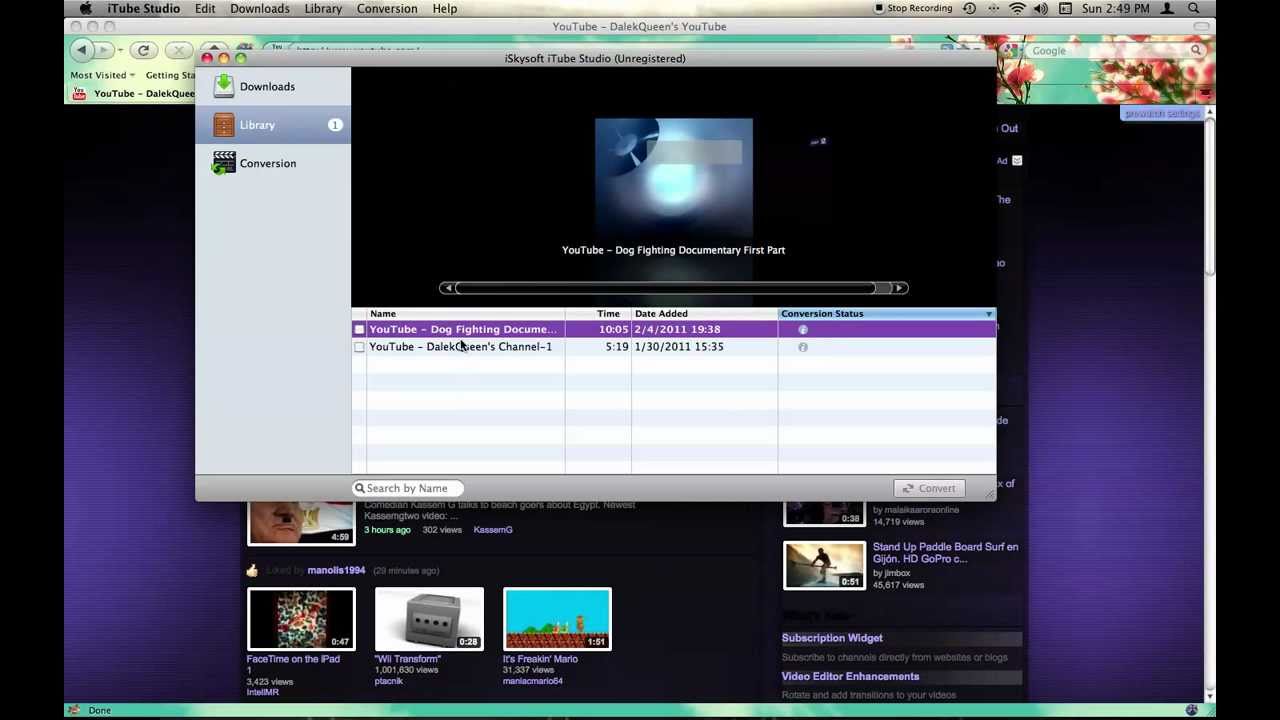Click status icon for DalekQueen's Channel-1 row
This screenshot has width=1280, height=720.
(803, 347)
